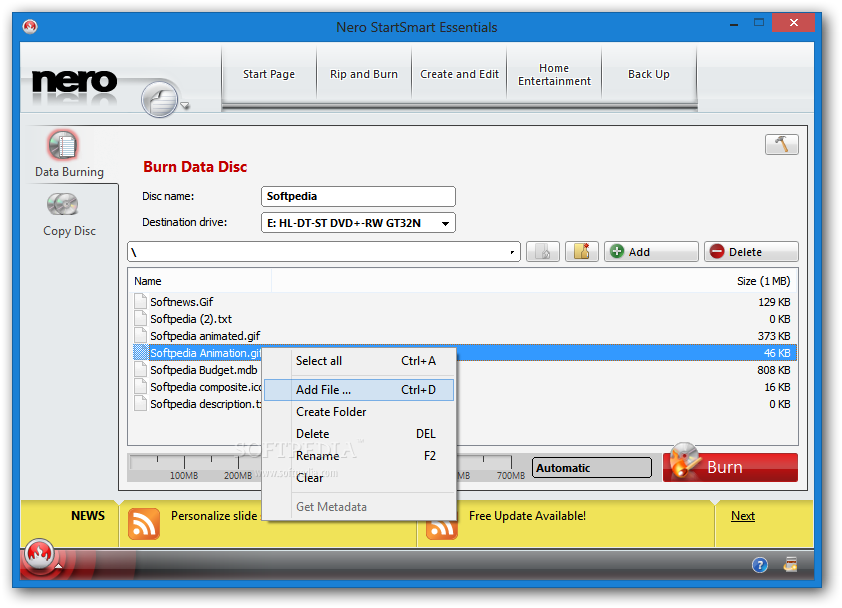
Task: Open the help question mark icon
Action: [x=759, y=565]
